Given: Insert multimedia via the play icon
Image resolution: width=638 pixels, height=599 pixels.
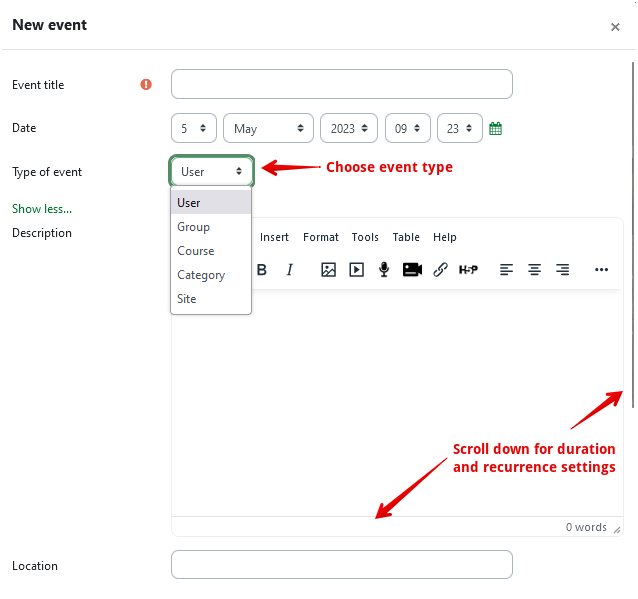Looking at the screenshot, I should tap(356, 270).
